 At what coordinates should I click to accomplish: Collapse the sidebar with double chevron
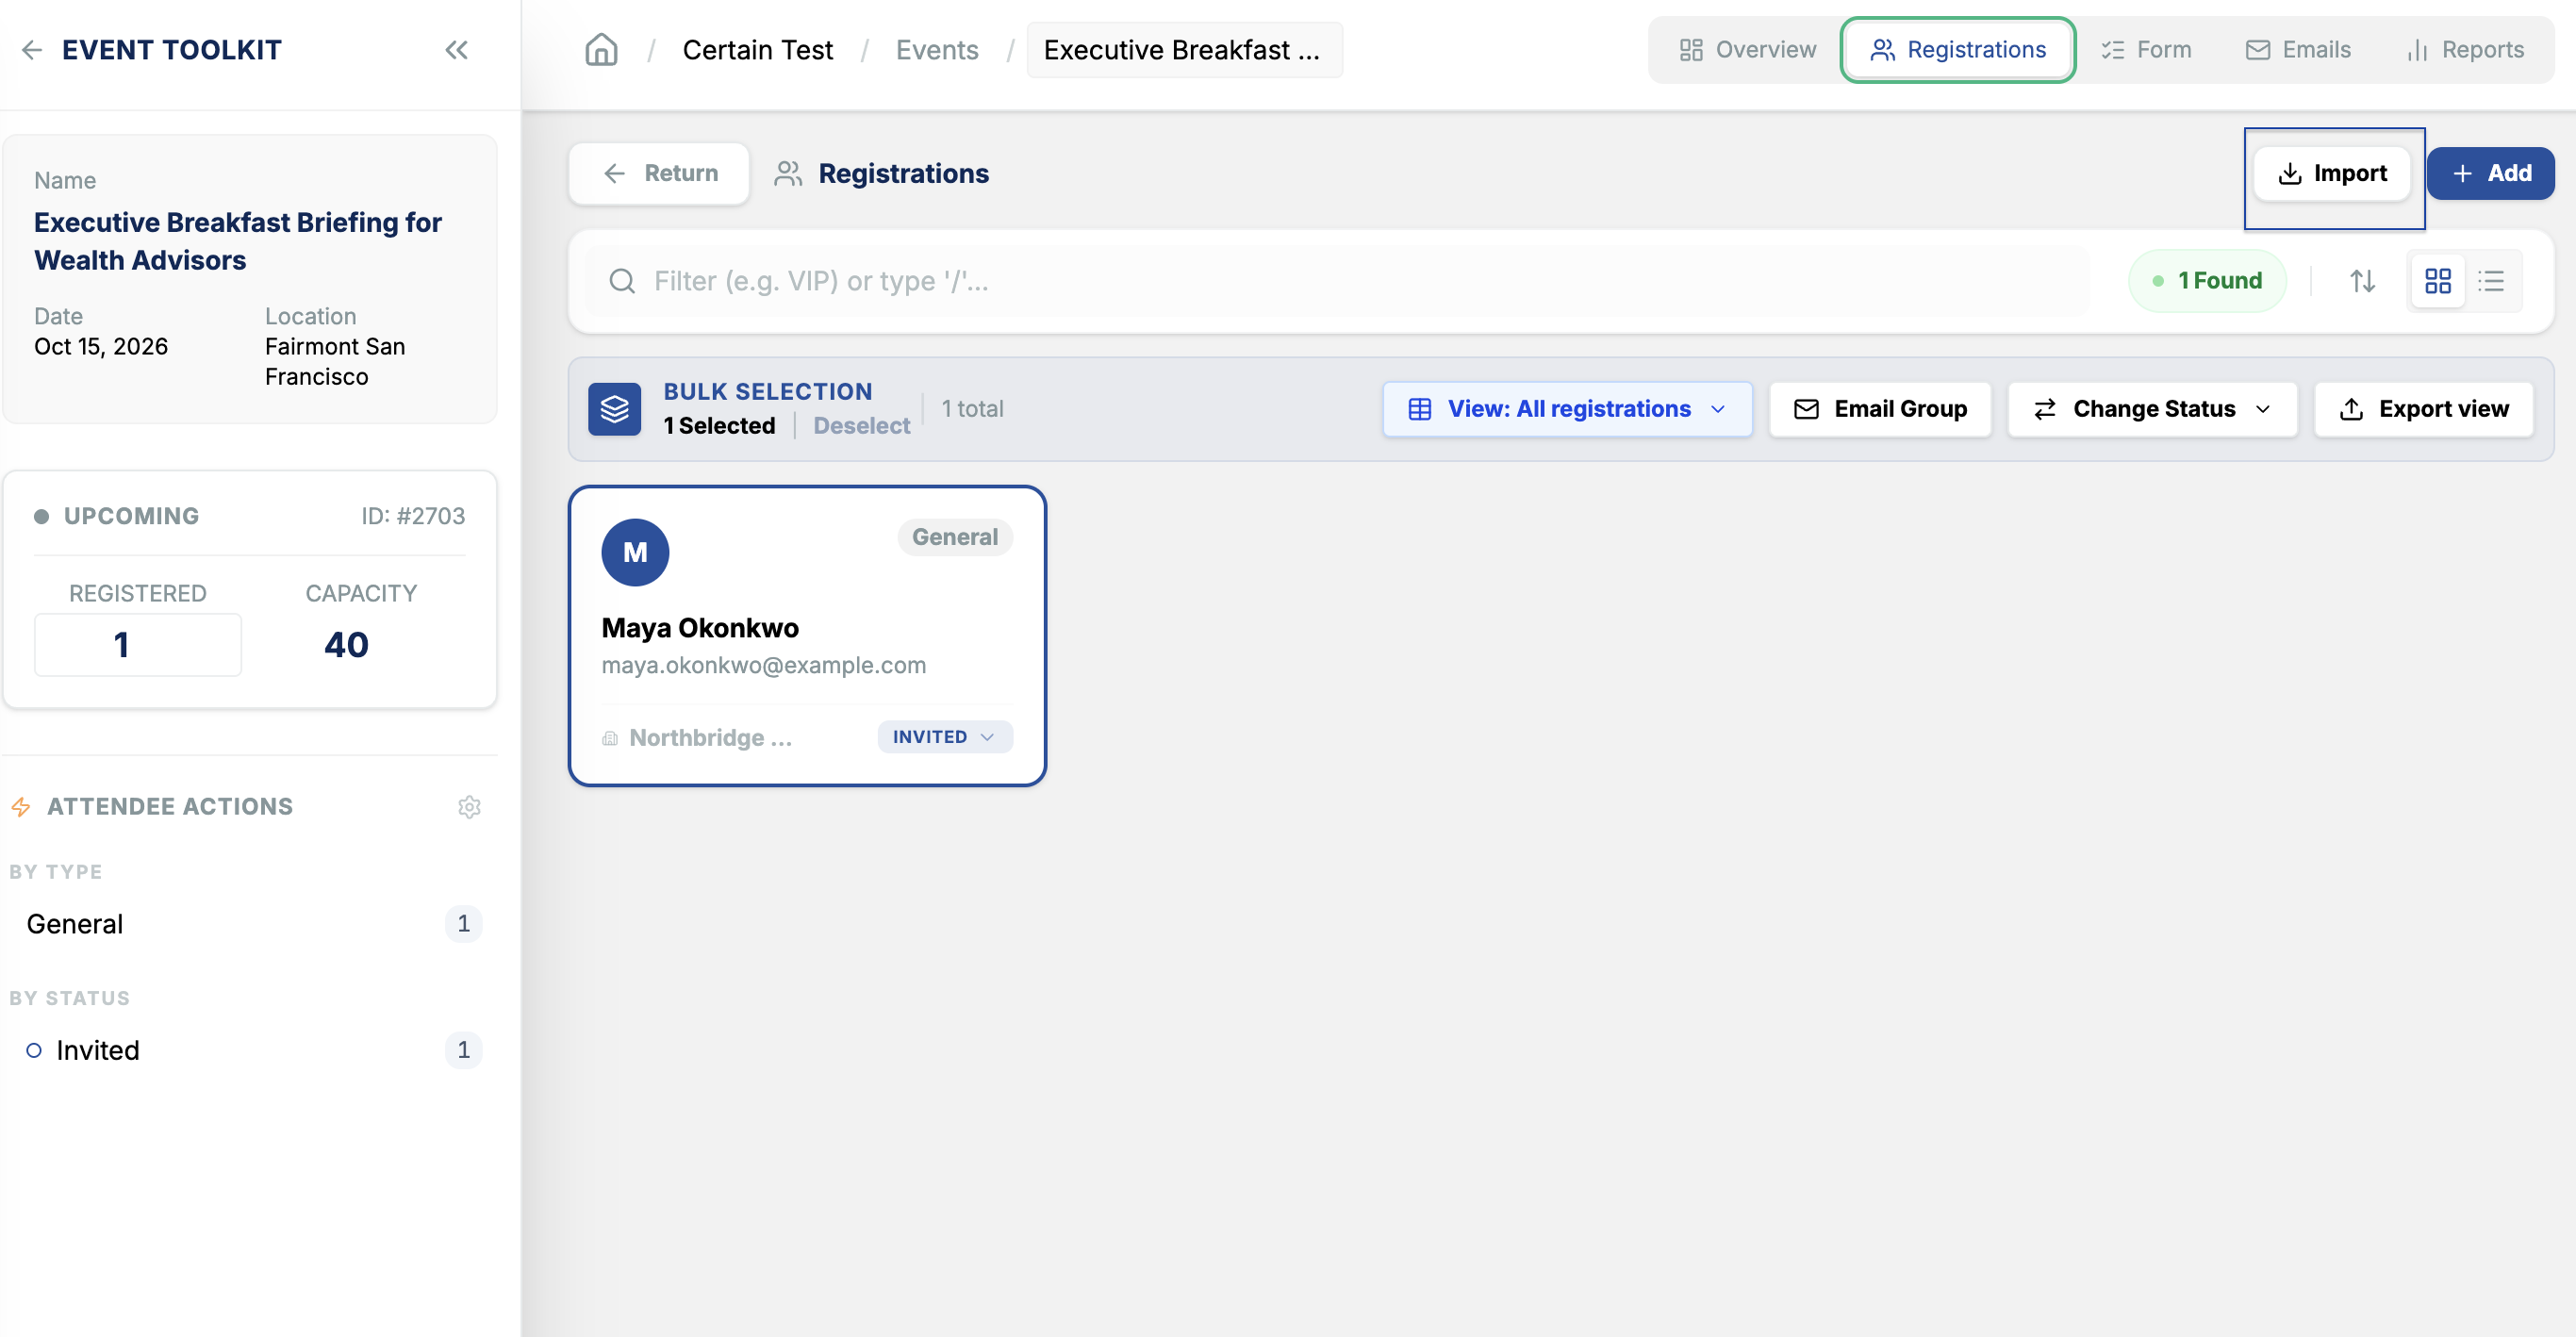coord(456,50)
